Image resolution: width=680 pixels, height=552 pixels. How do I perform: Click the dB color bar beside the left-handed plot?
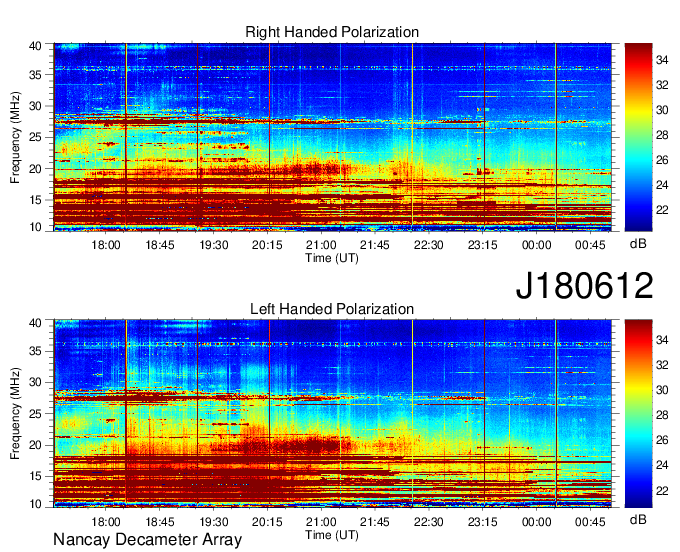638,413
